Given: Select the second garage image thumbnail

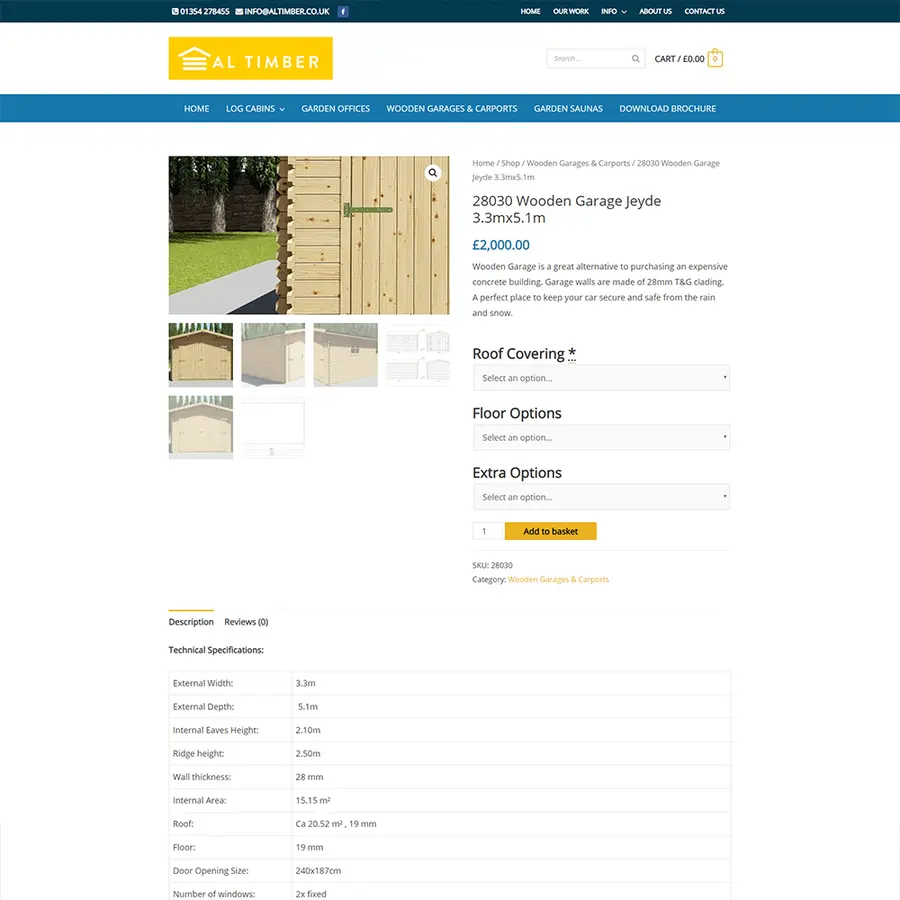Looking at the screenshot, I should (x=273, y=355).
